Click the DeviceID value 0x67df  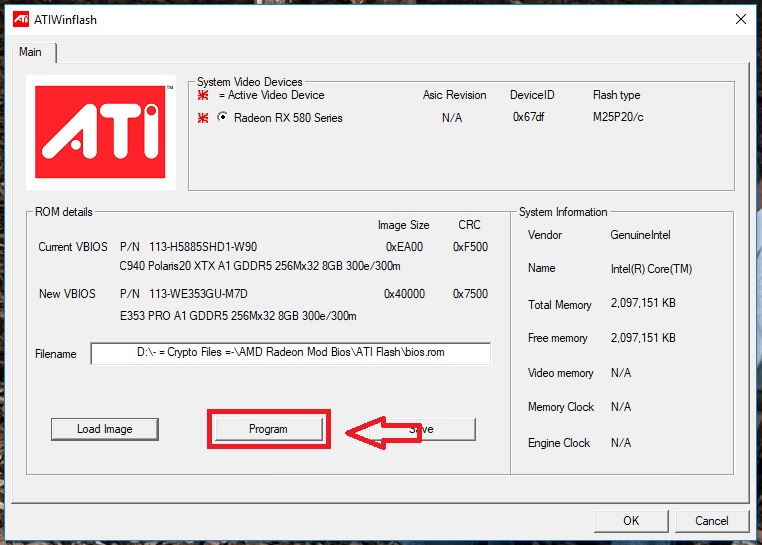[528, 117]
